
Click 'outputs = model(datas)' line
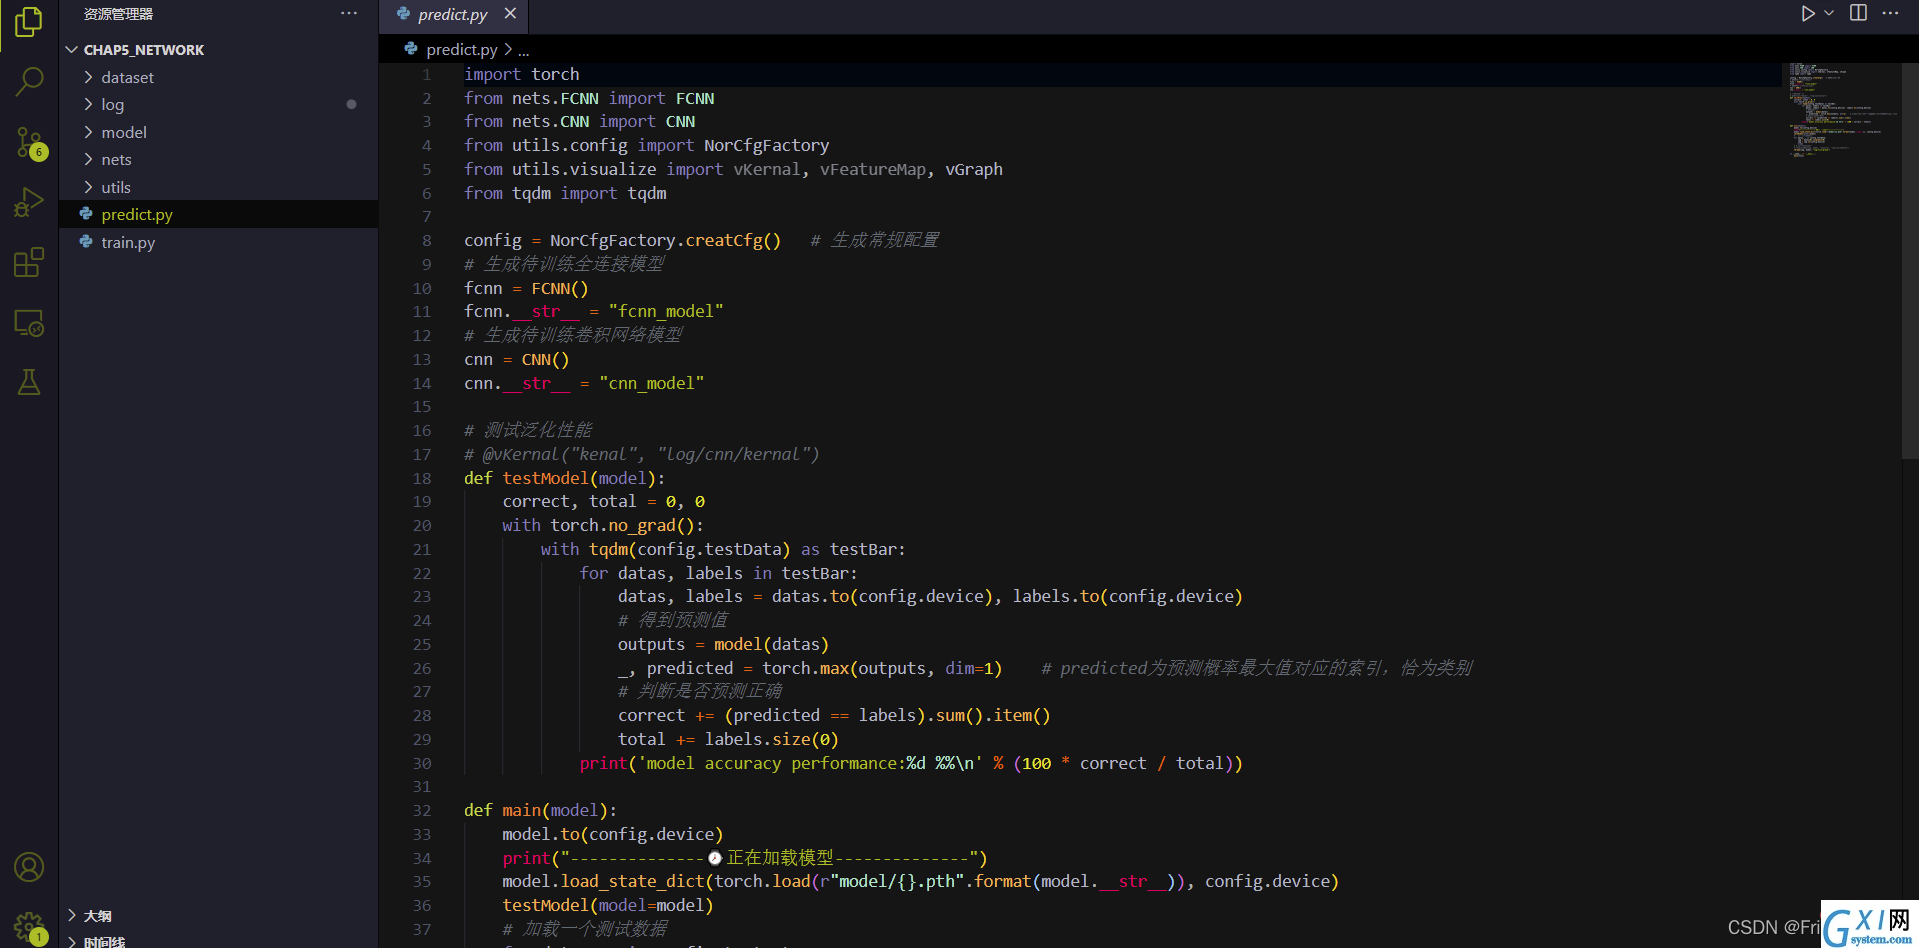[723, 644]
